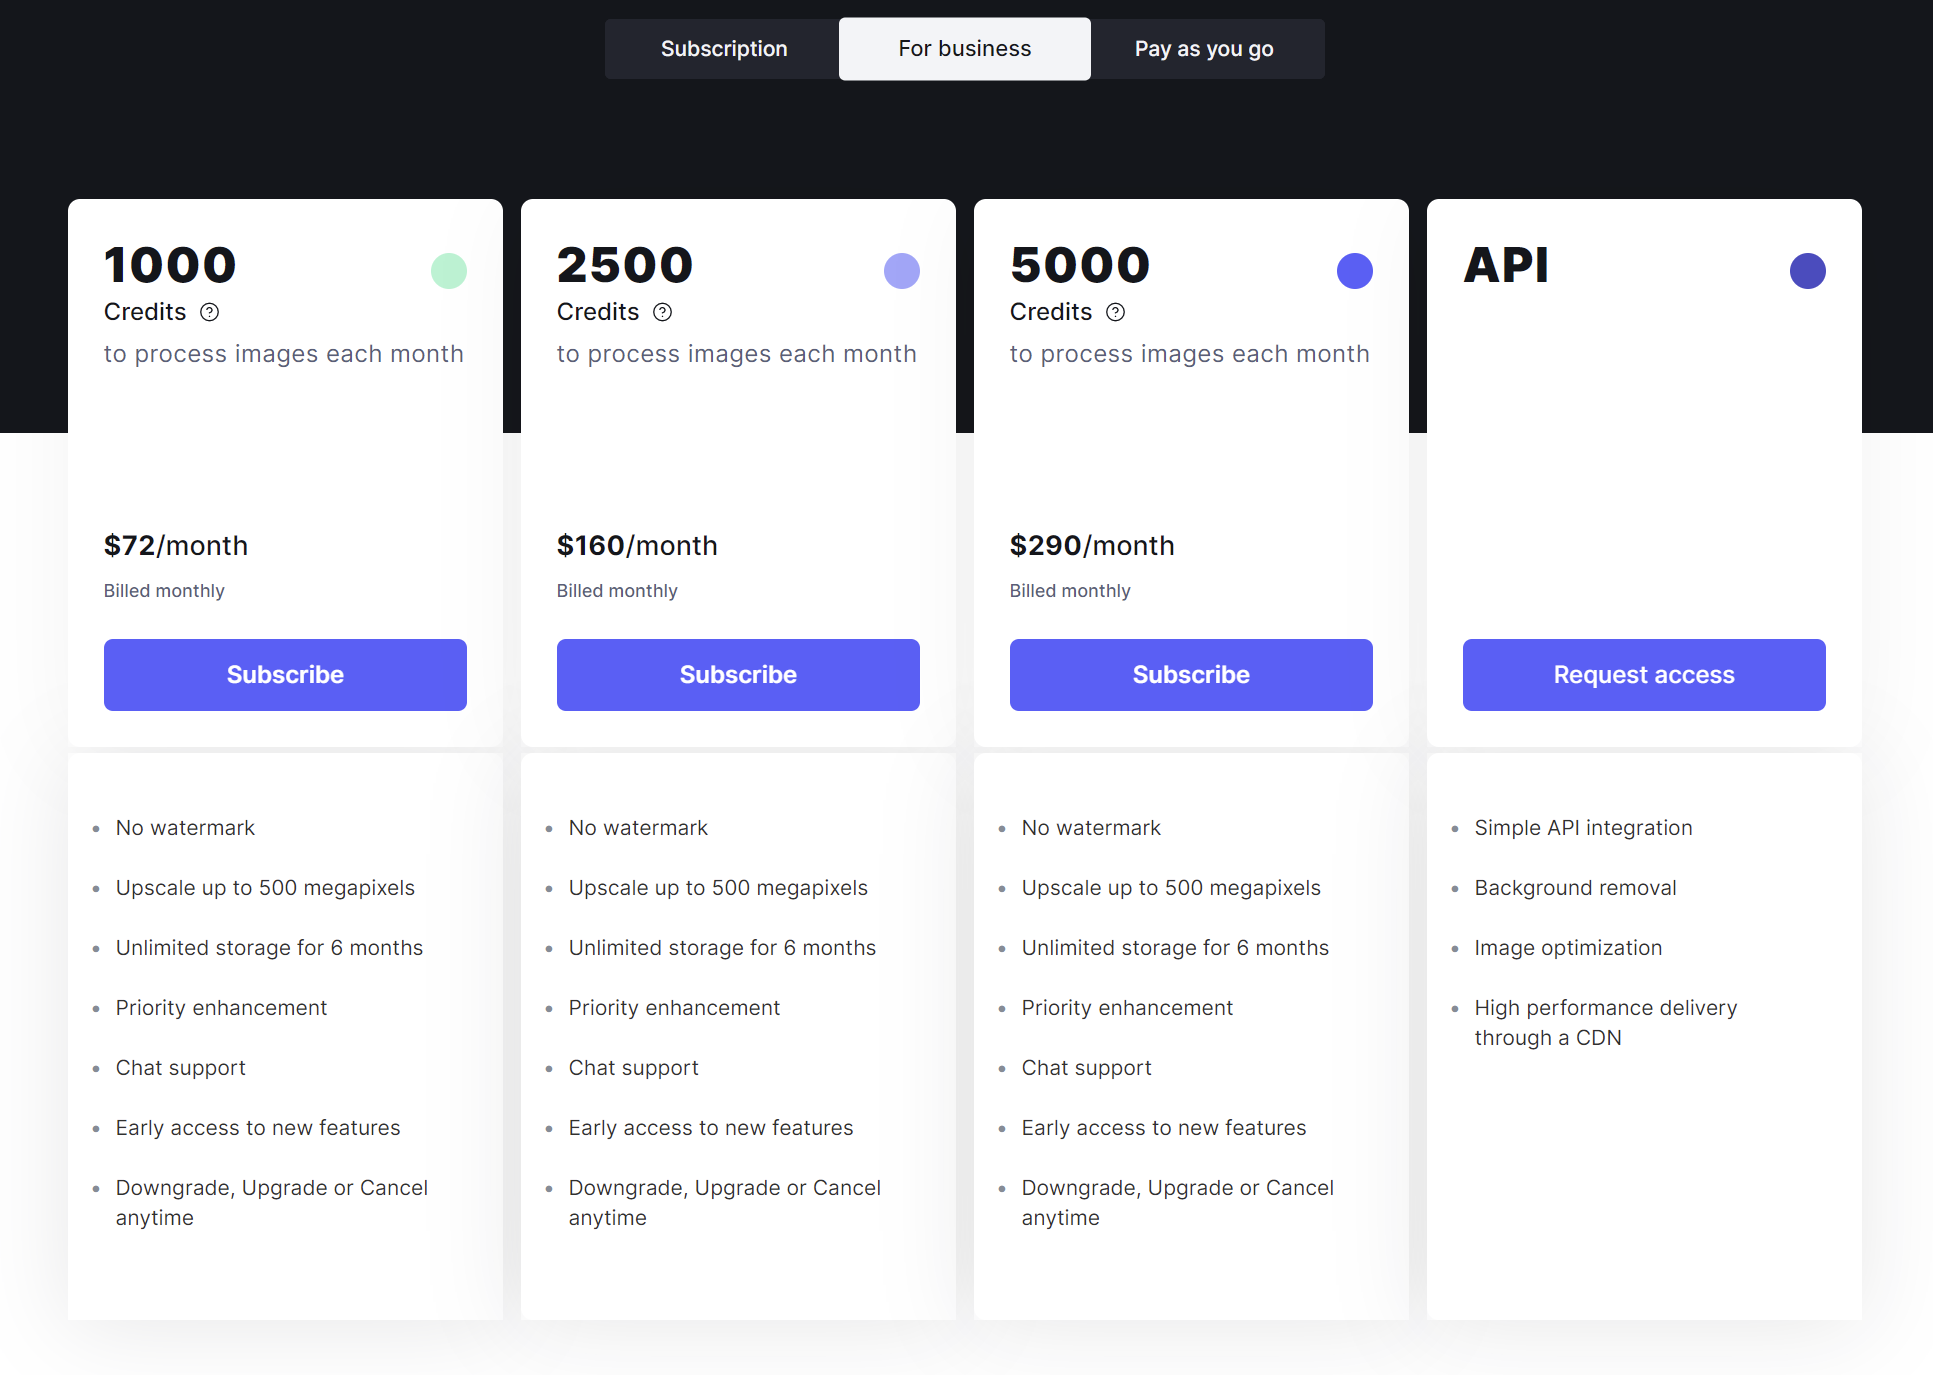Click the $290/month price text
The width and height of the screenshot is (1933, 1375).
[1092, 545]
